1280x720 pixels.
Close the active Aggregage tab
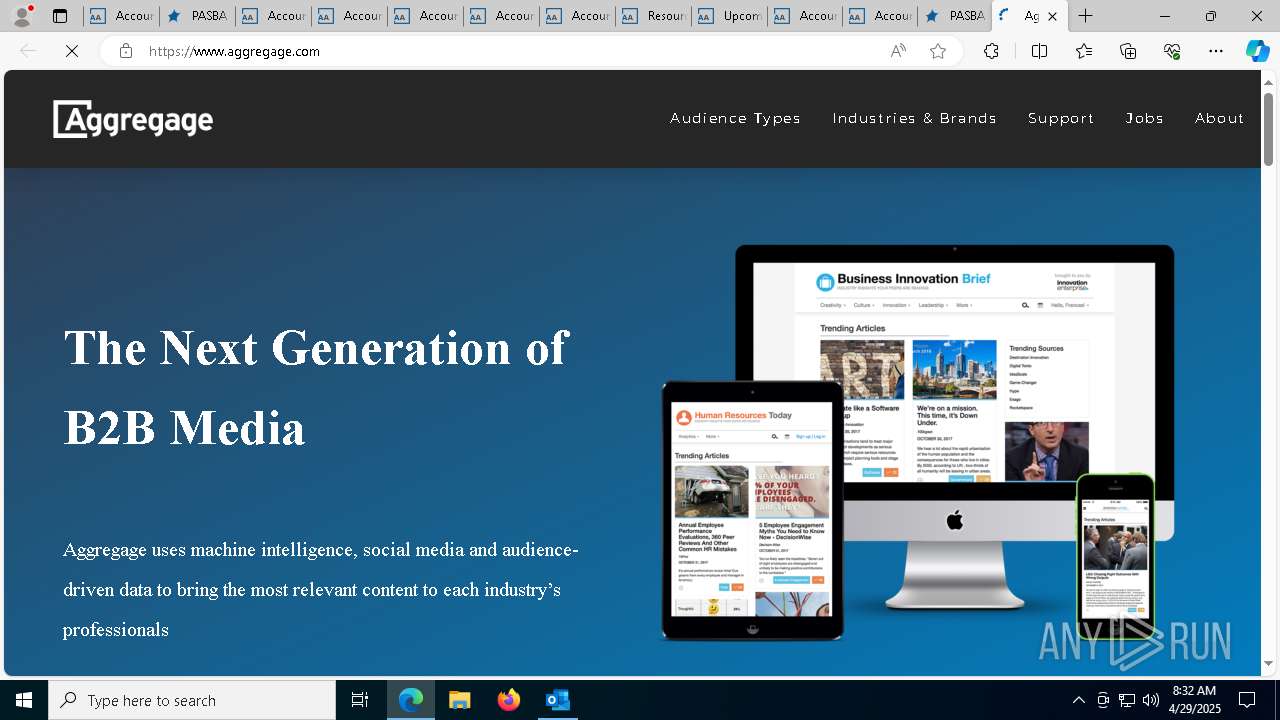(1052, 16)
